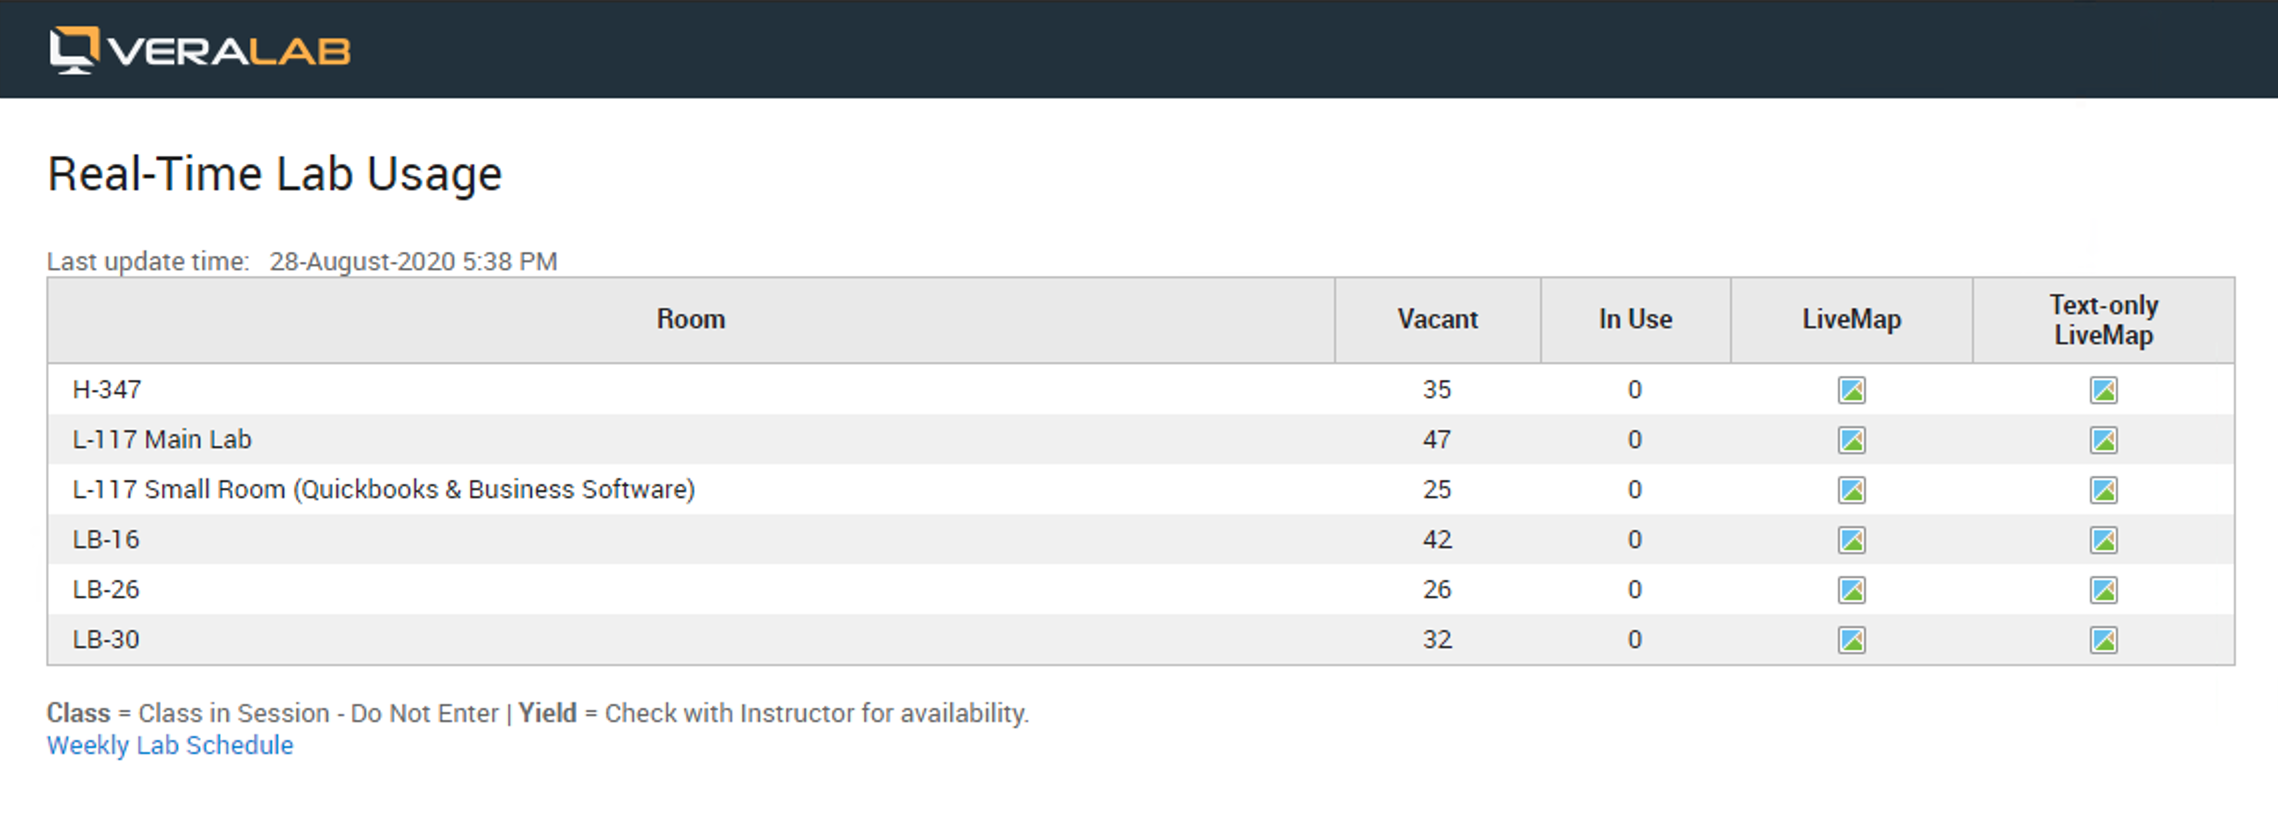Click the Weekly Lab Schedule link
Screen dimensions: 2278x826
170,746
